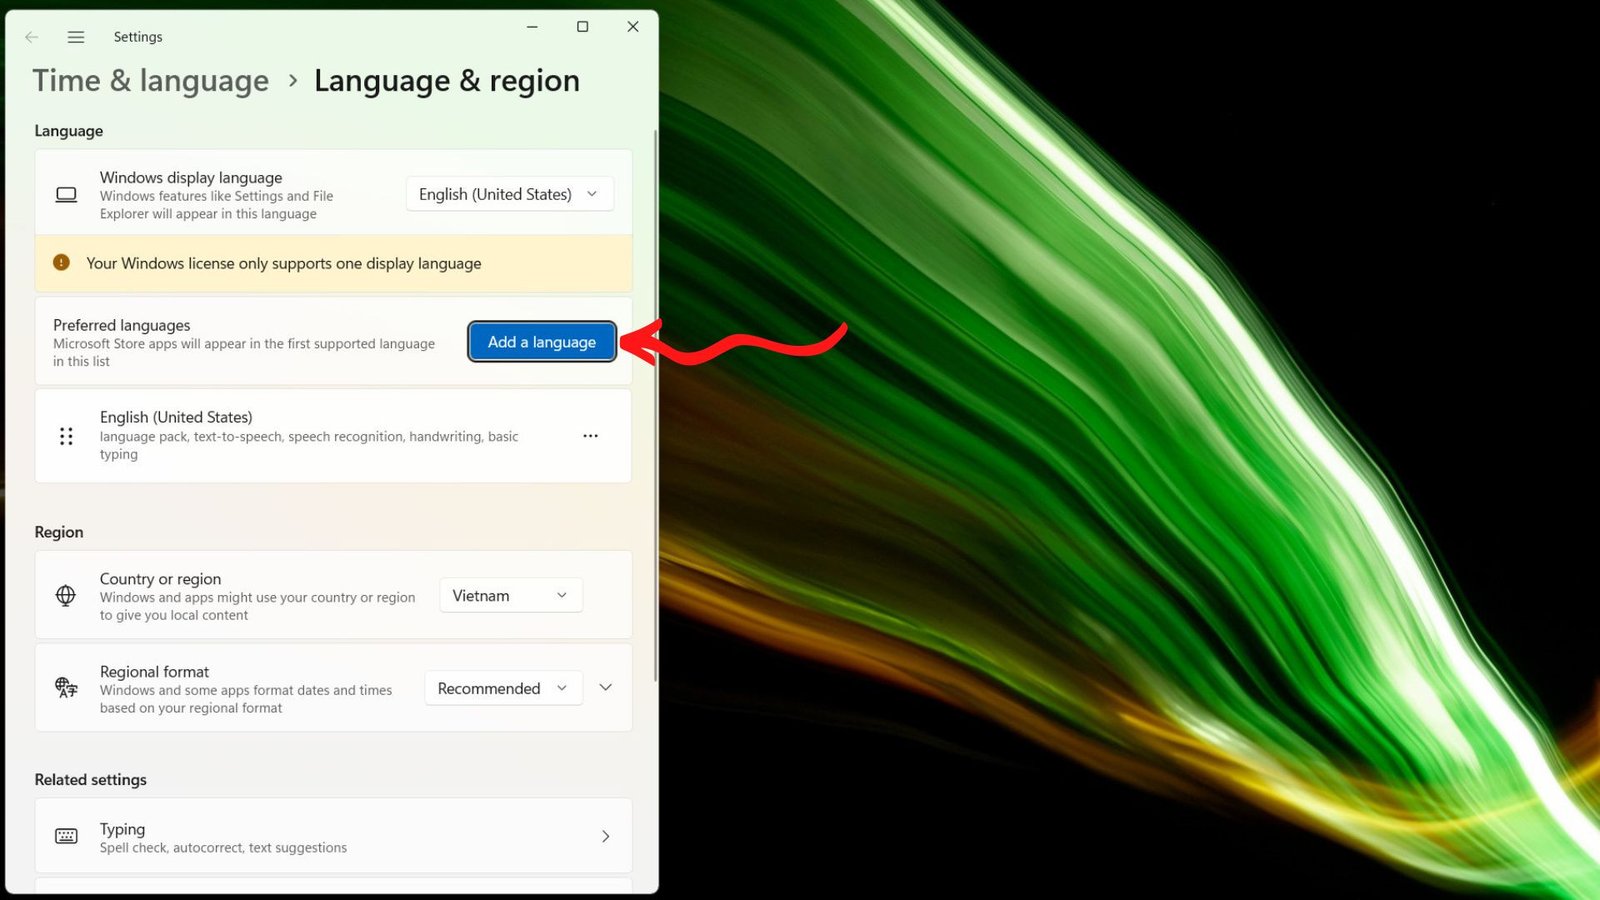Click the Regional format icon

click(x=66, y=688)
